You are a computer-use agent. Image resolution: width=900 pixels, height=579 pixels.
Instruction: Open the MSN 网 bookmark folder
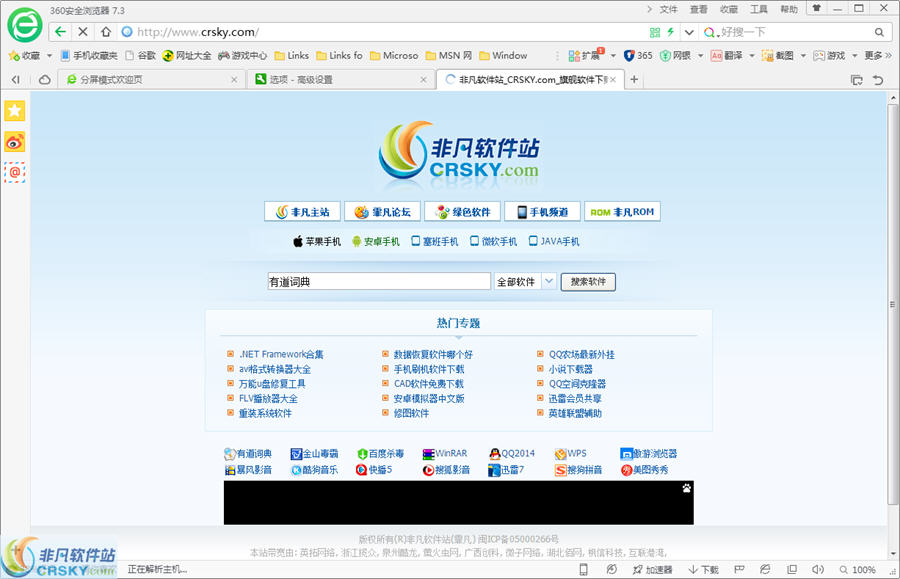click(x=449, y=56)
